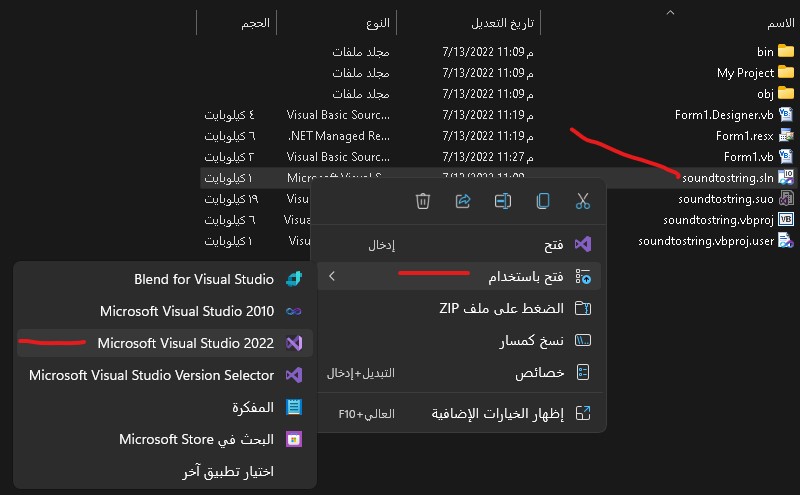Click the My Project folder icon

pyautogui.click(x=786, y=72)
